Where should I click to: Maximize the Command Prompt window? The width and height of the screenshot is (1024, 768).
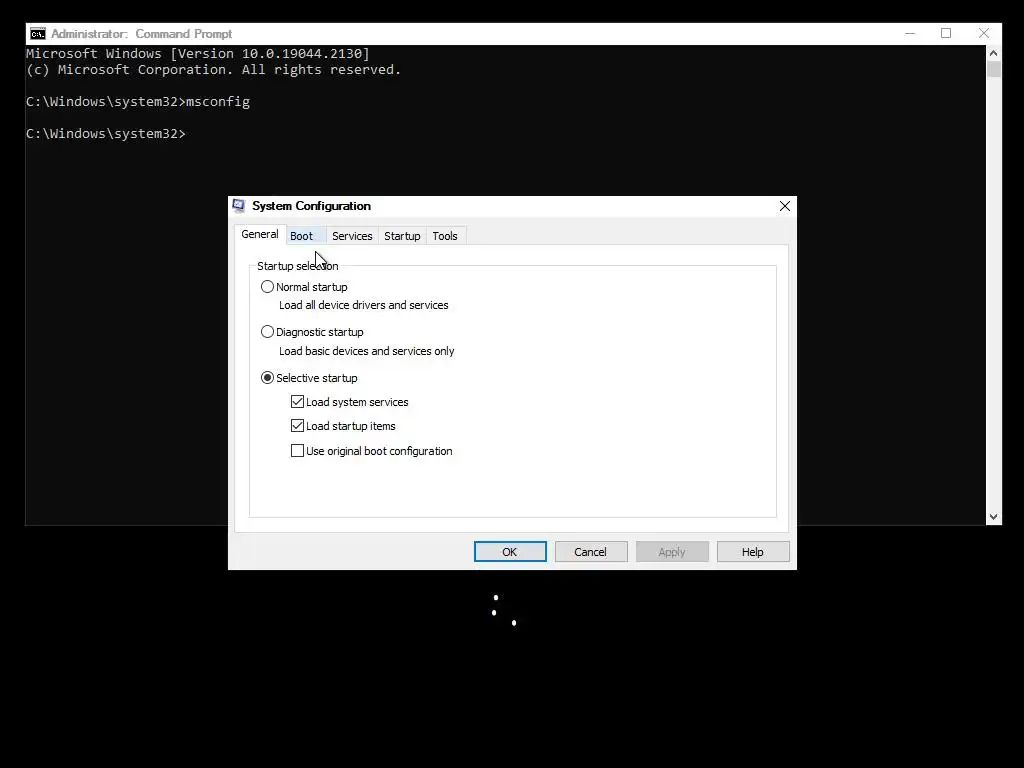(x=946, y=33)
